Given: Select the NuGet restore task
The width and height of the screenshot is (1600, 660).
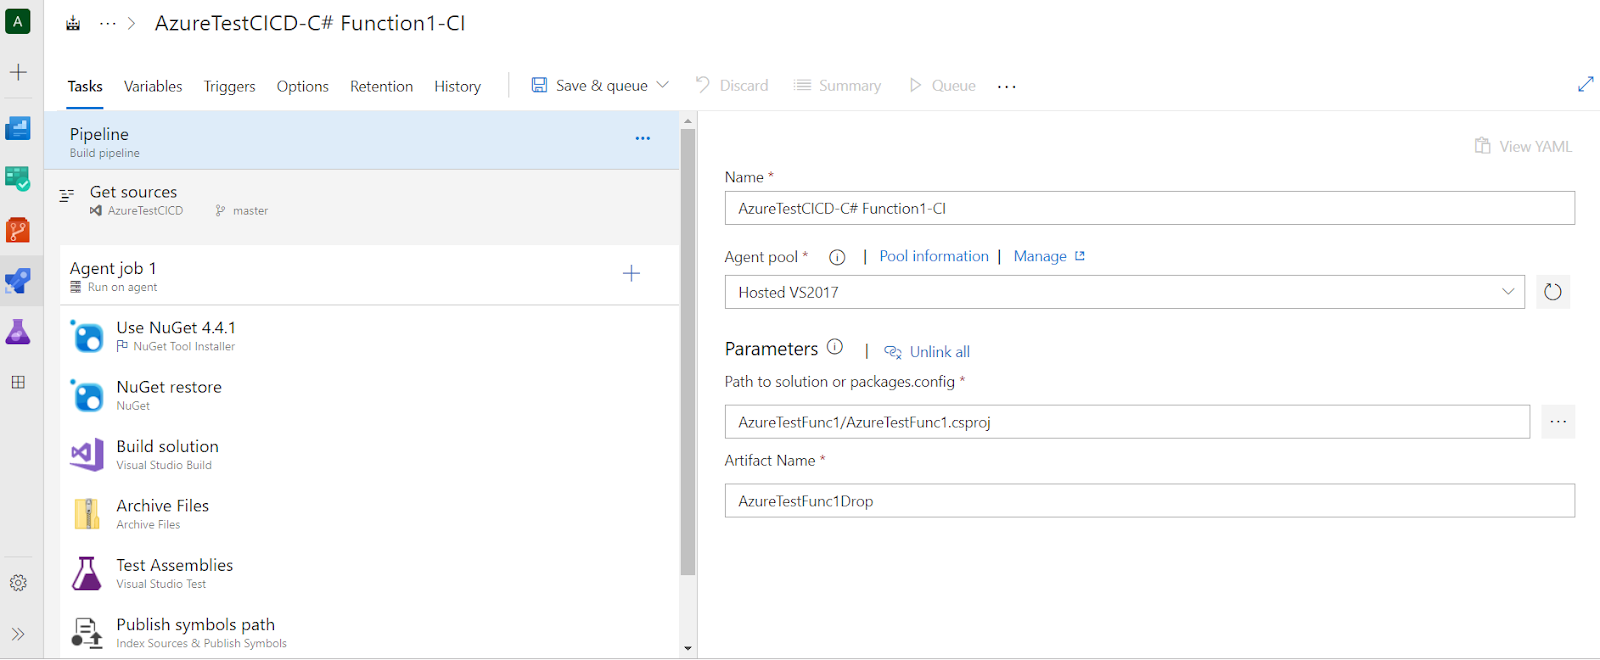Looking at the screenshot, I should (x=369, y=395).
